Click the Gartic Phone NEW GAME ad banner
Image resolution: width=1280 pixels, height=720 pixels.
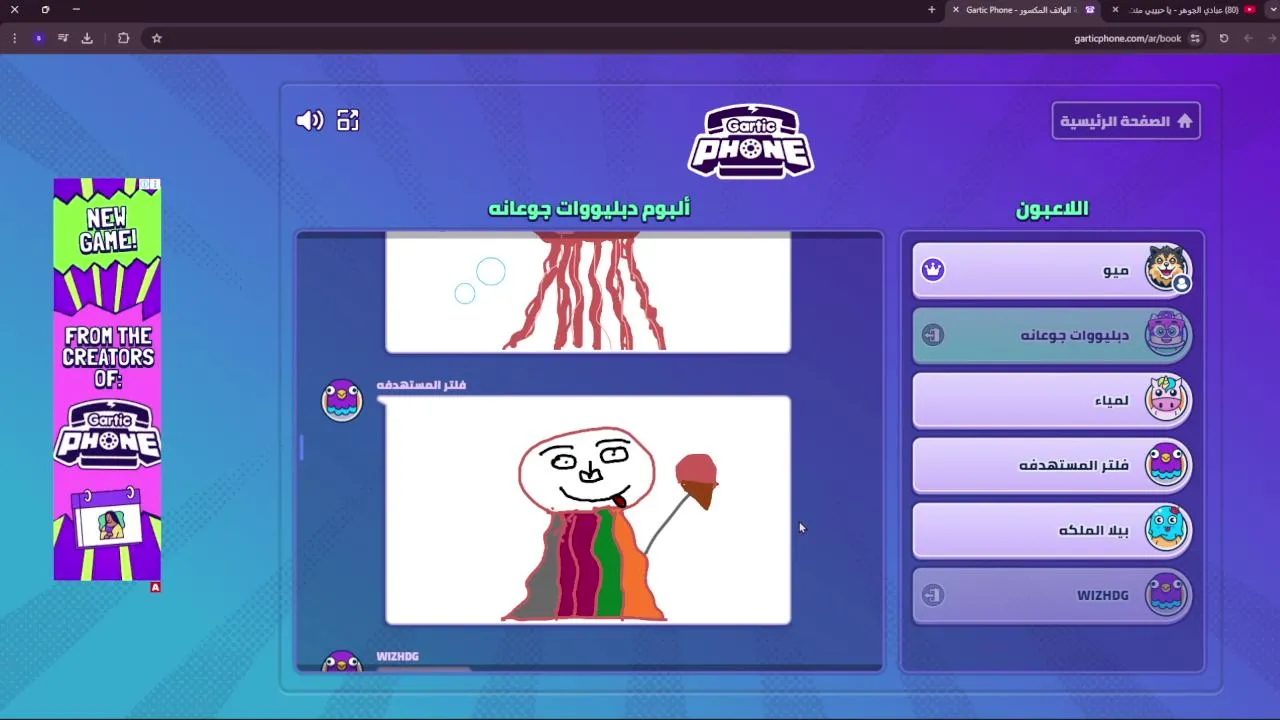click(107, 380)
